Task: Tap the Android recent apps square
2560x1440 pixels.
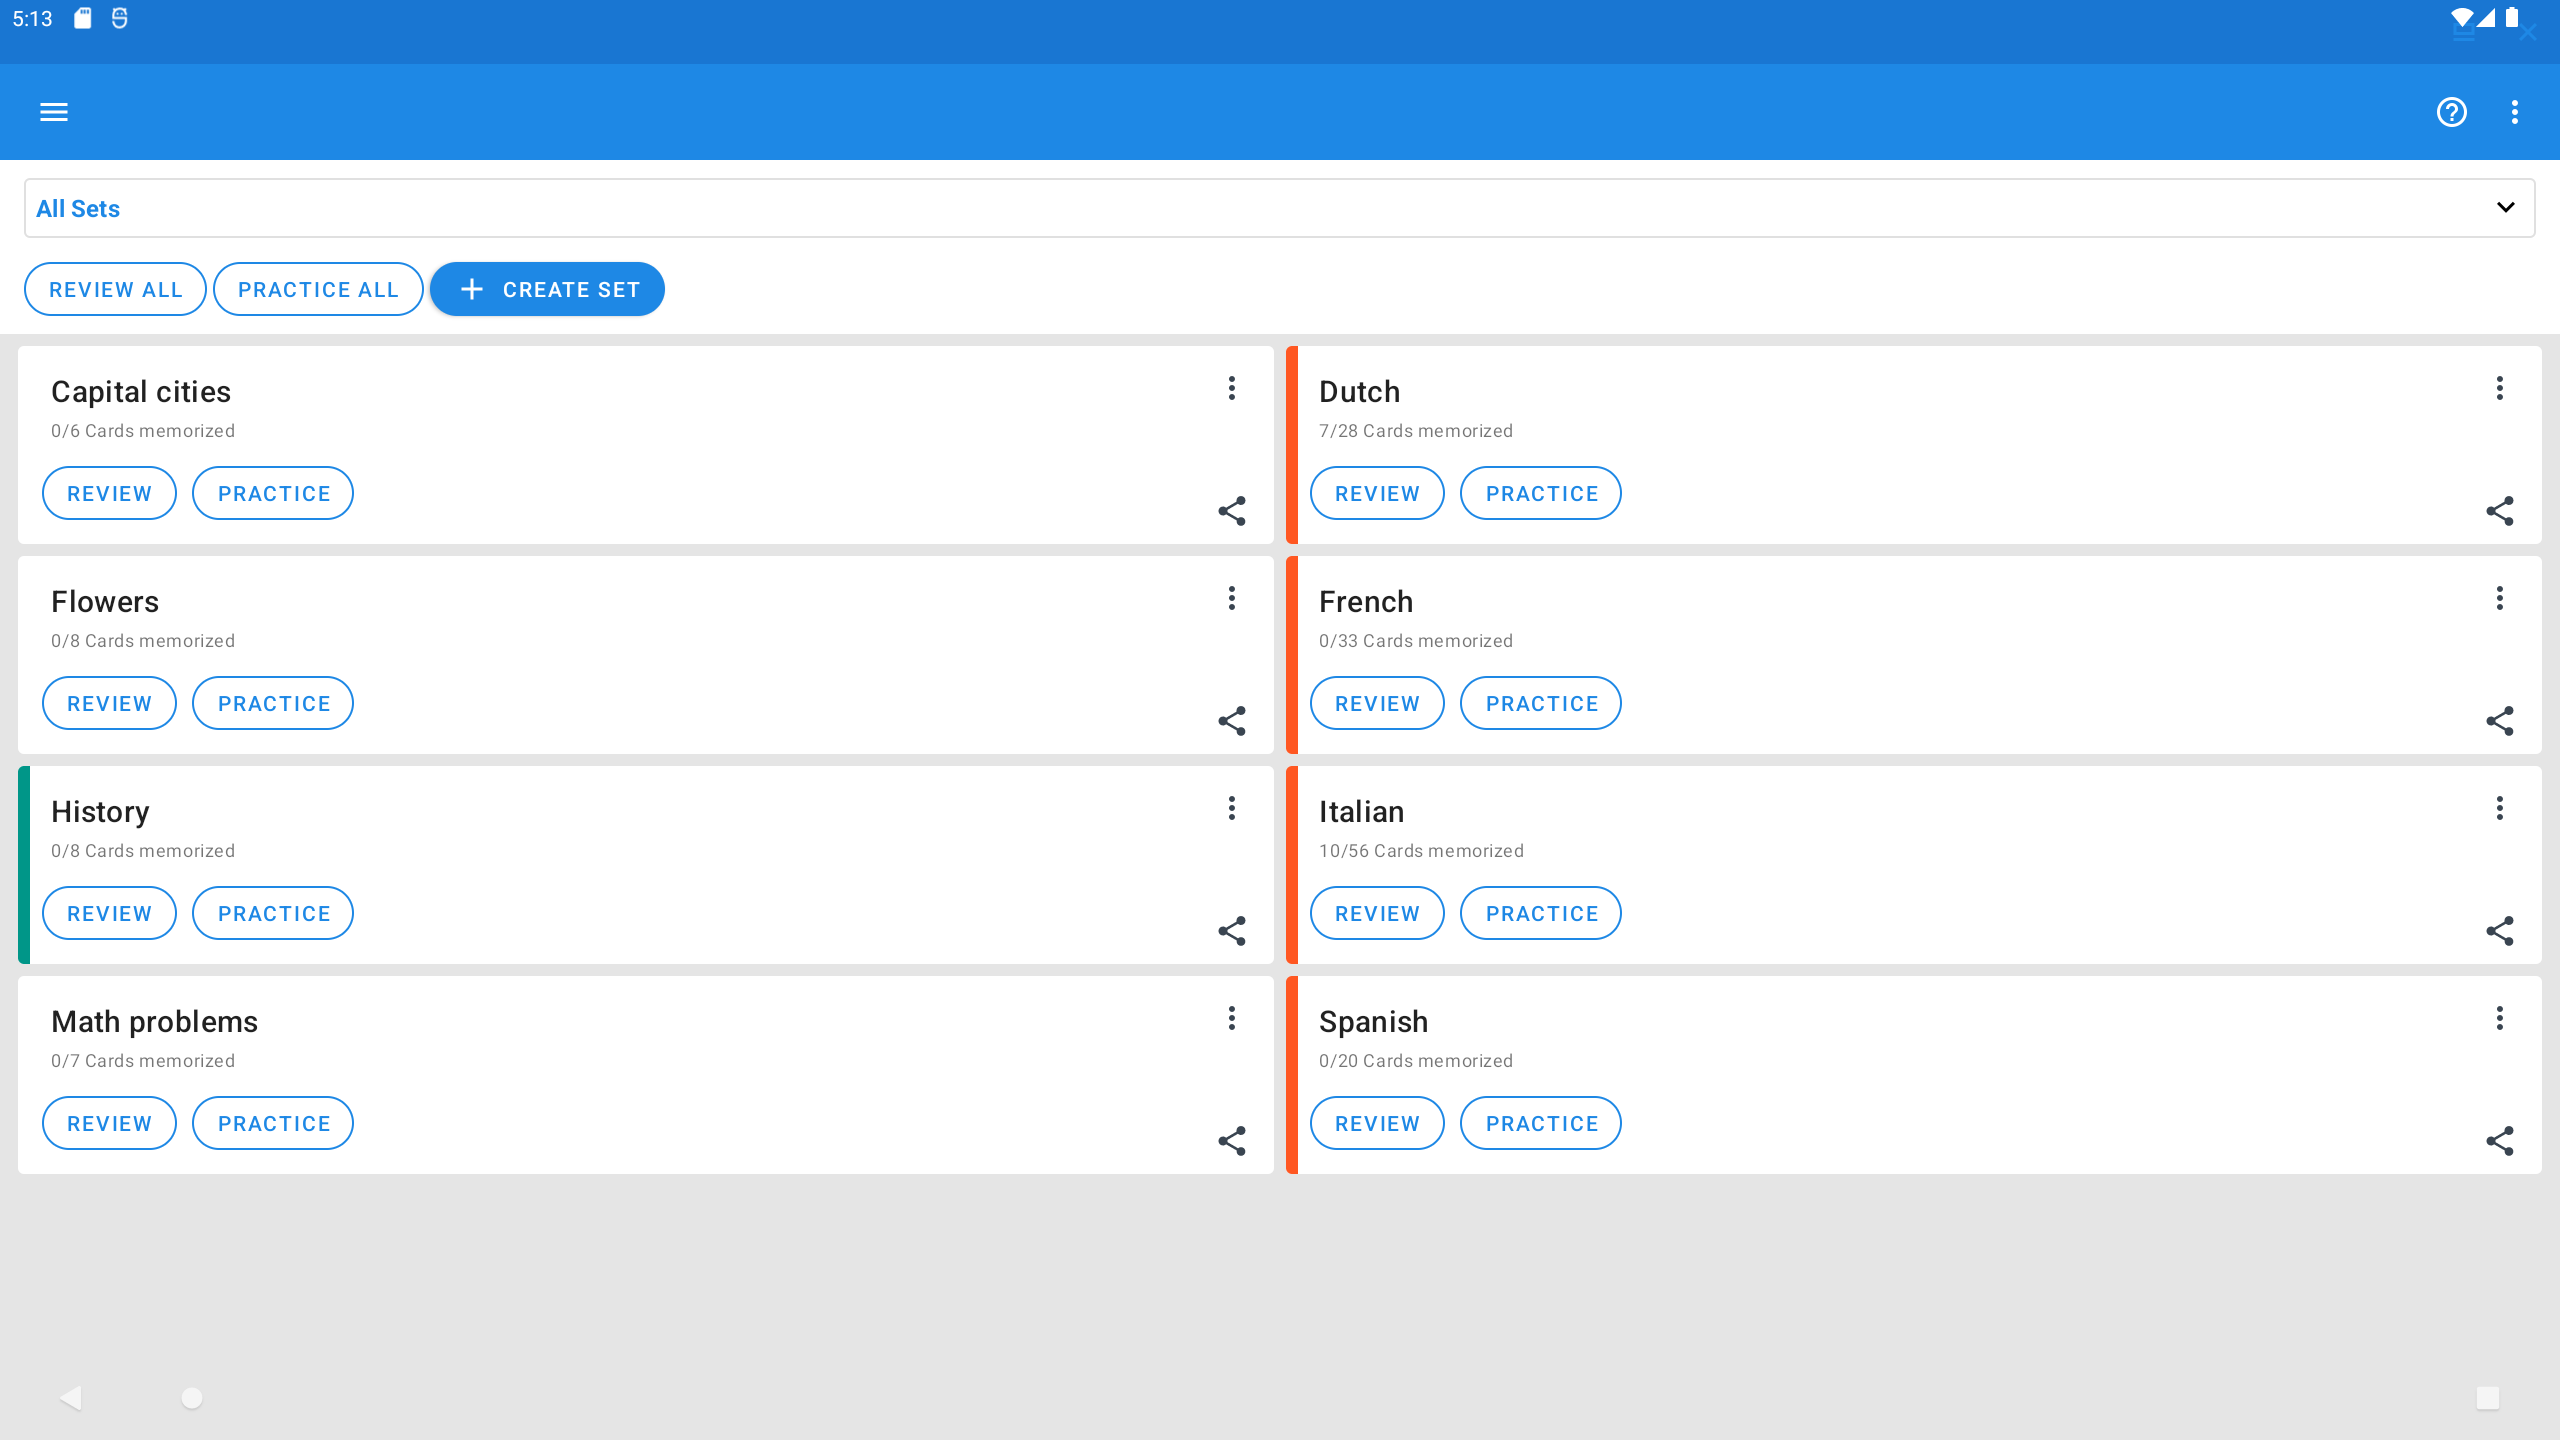Action: (x=2488, y=1398)
